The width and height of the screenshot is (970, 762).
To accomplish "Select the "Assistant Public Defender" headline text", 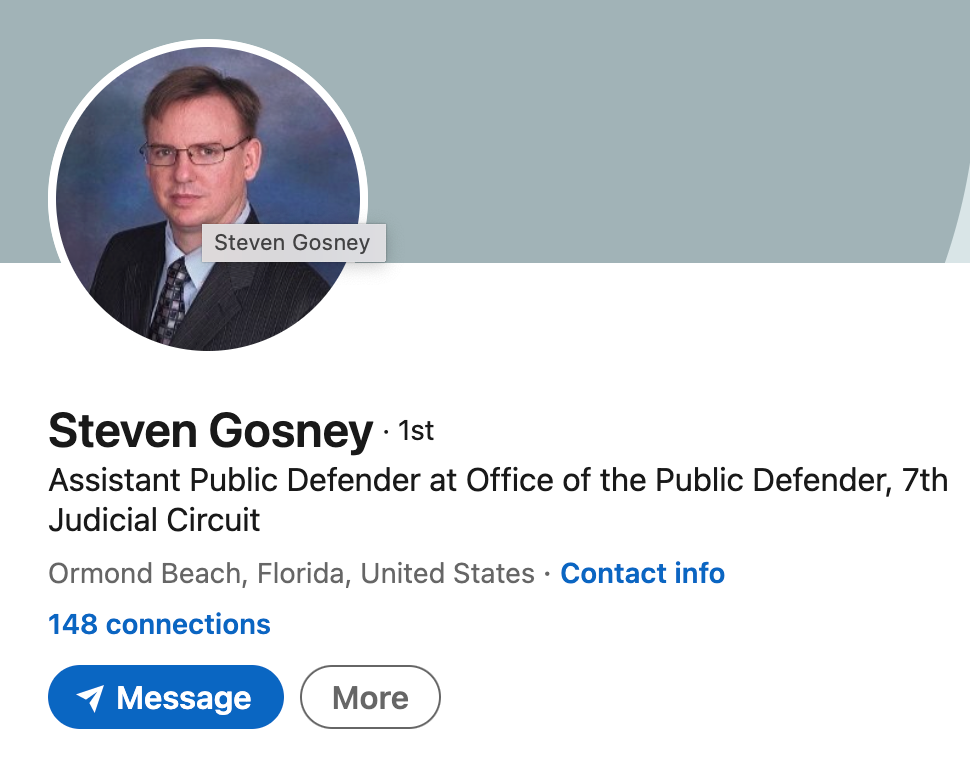I will pos(234,481).
